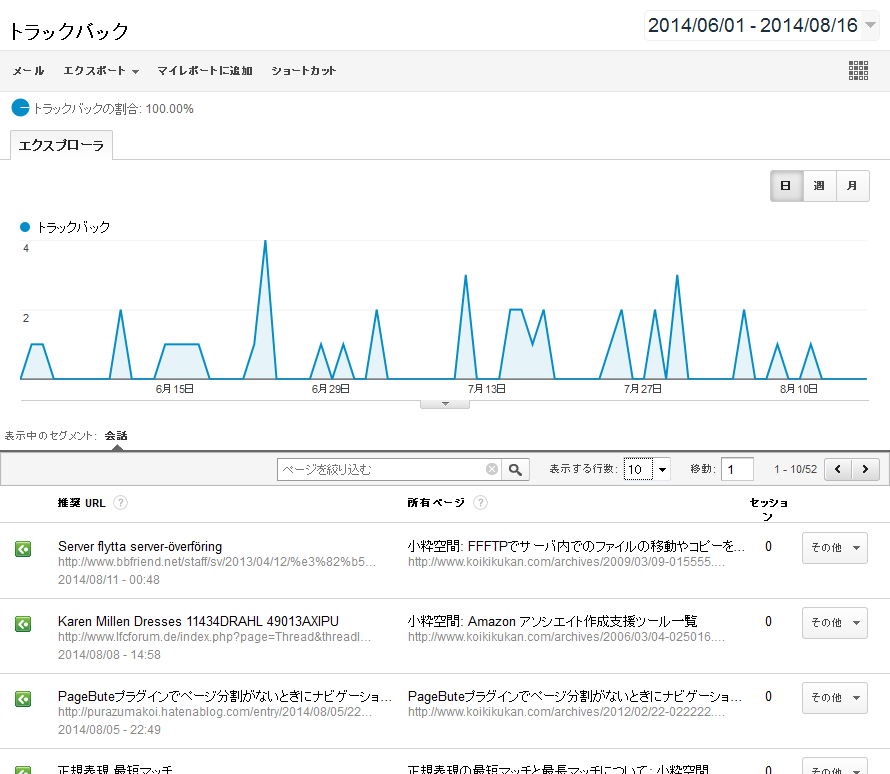This screenshot has height=774, width=890.
Task: Click the timestamp 2014/08/08 - 14:58
Action: 109,655
